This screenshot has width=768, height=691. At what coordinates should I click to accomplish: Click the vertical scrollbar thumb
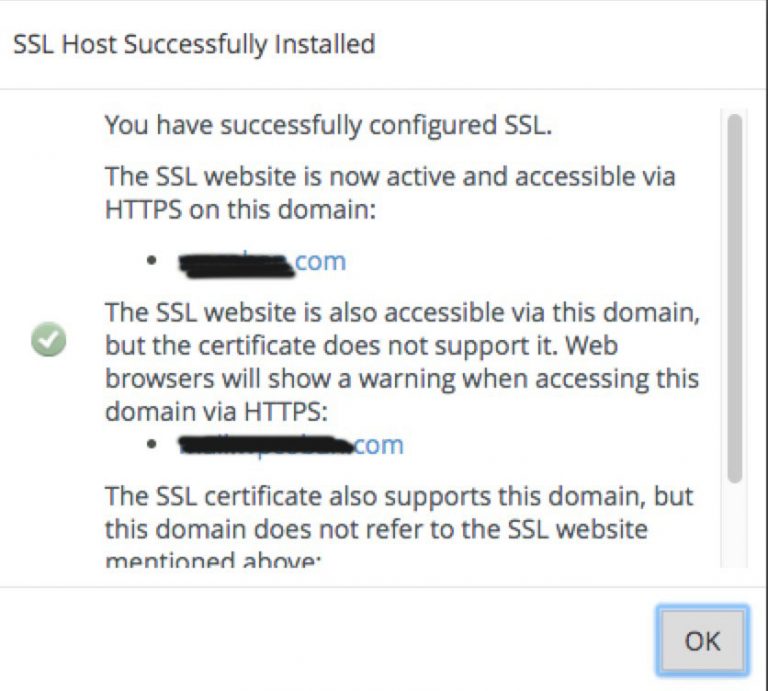(x=734, y=298)
